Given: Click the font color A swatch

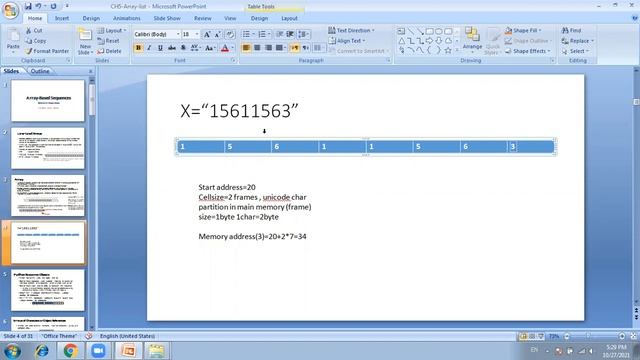Looking at the screenshot, I should coord(224,48).
